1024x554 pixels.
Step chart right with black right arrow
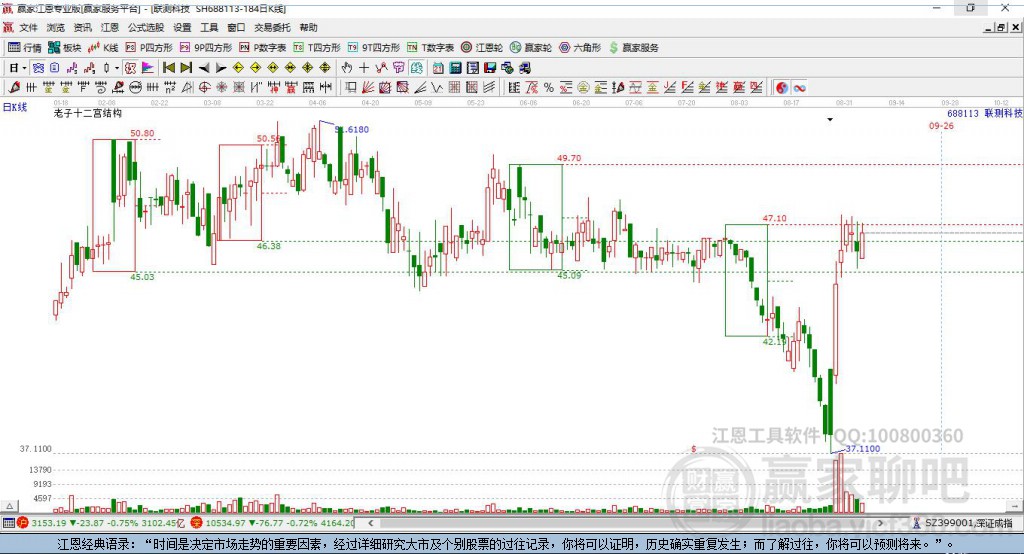point(221,68)
